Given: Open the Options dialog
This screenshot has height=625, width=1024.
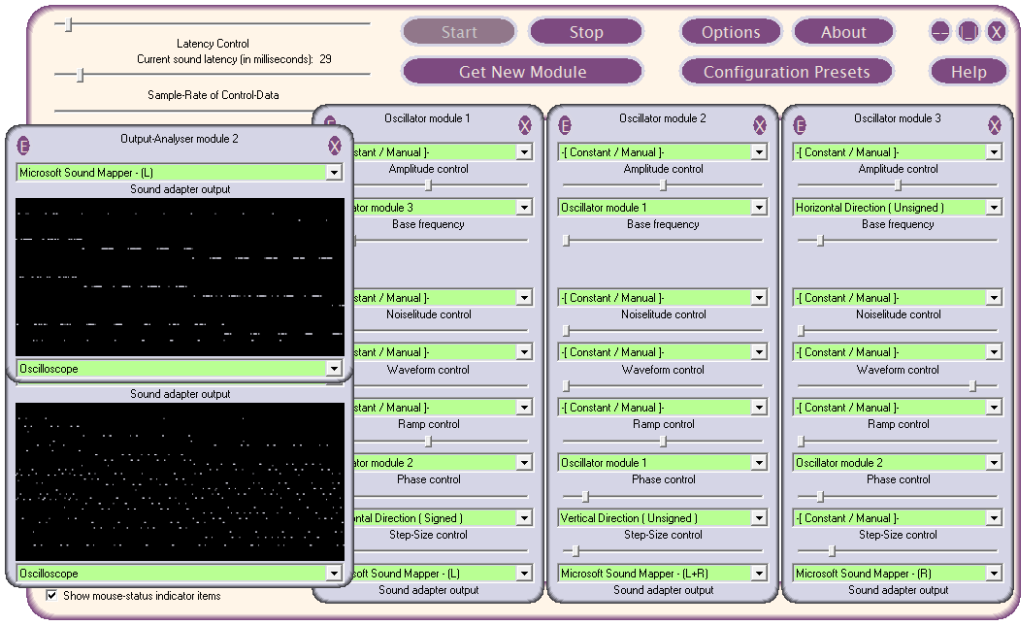Looking at the screenshot, I should point(731,32).
